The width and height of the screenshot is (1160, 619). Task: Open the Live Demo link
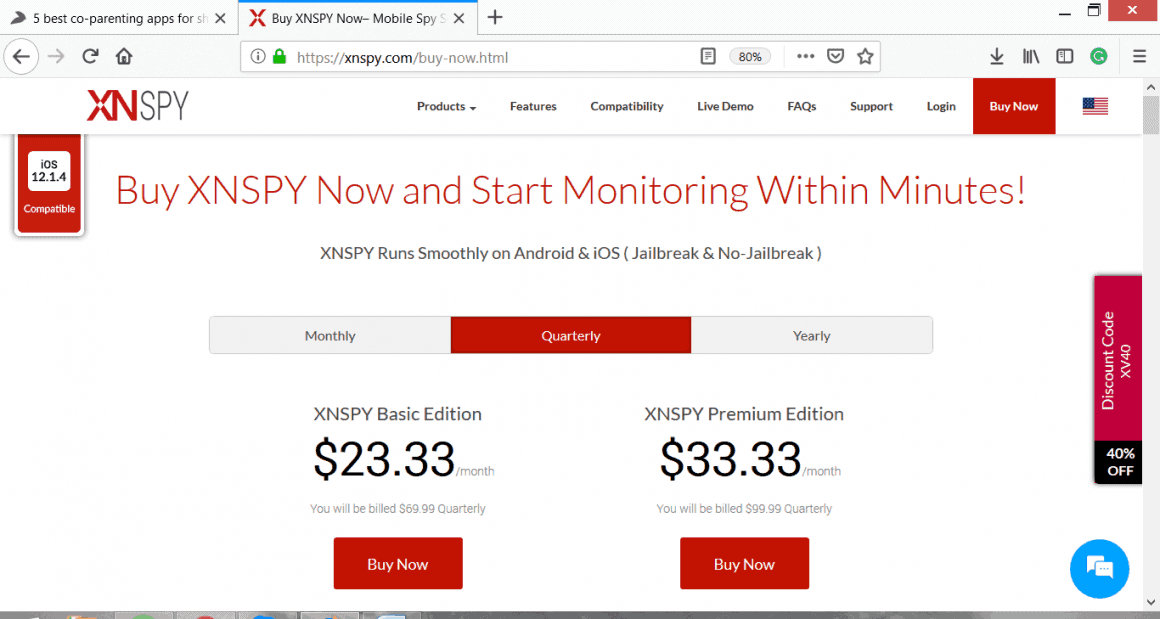click(725, 106)
